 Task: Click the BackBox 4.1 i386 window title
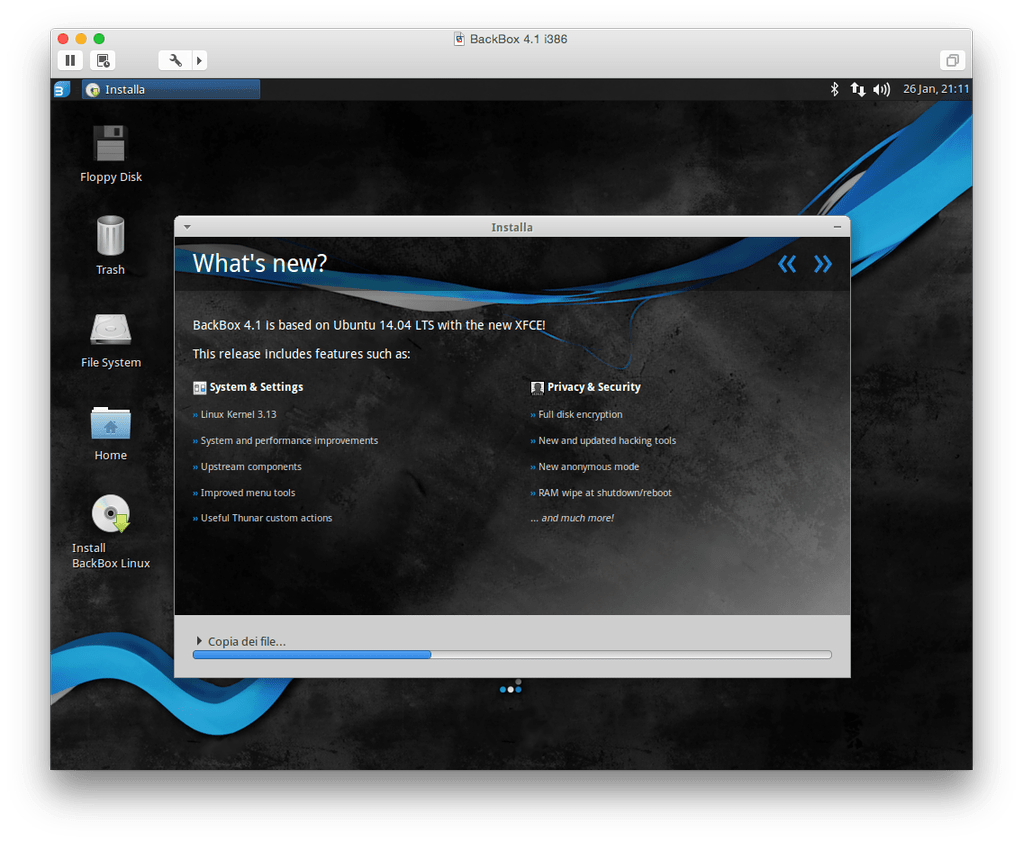coord(518,39)
